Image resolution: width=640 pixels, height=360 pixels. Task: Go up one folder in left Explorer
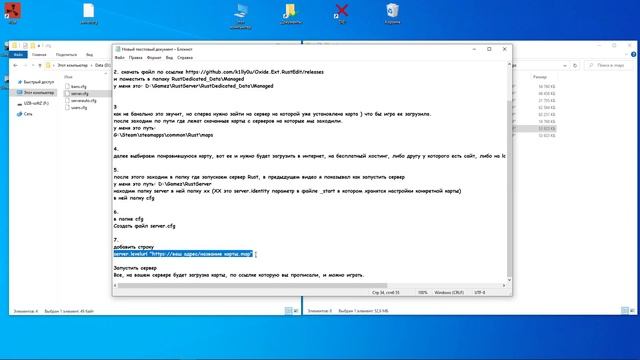pos(40,65)
